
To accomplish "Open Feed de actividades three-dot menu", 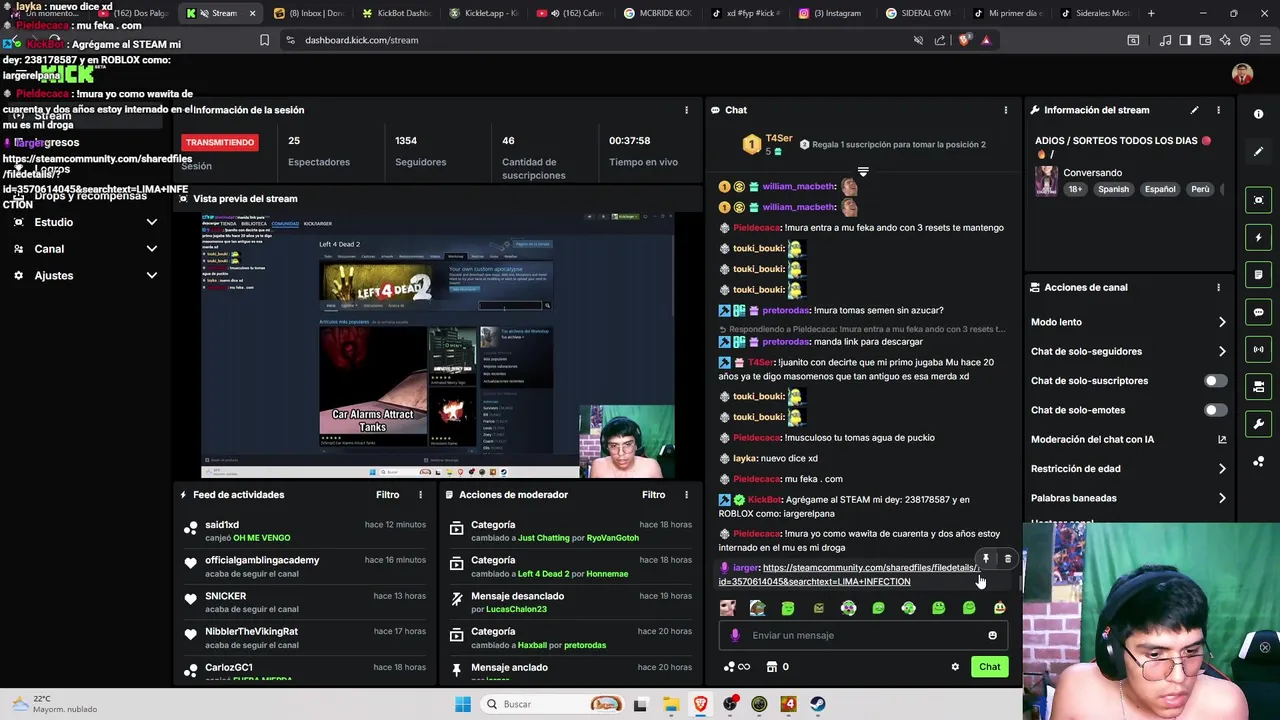I will (420, 495).
